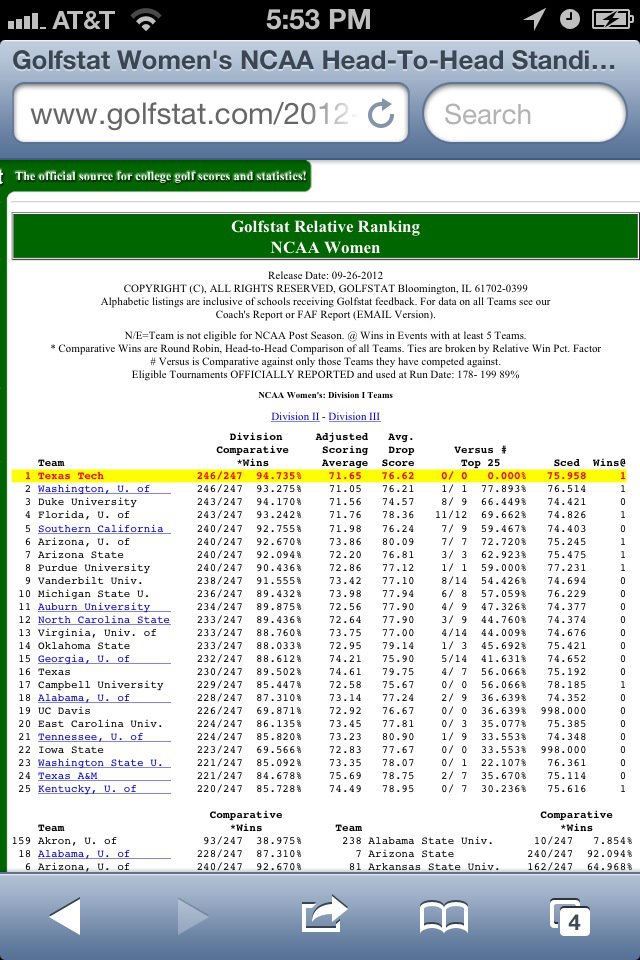Open Washington, U. of team link
Viewport: 640px width, 960px height.
94,489
